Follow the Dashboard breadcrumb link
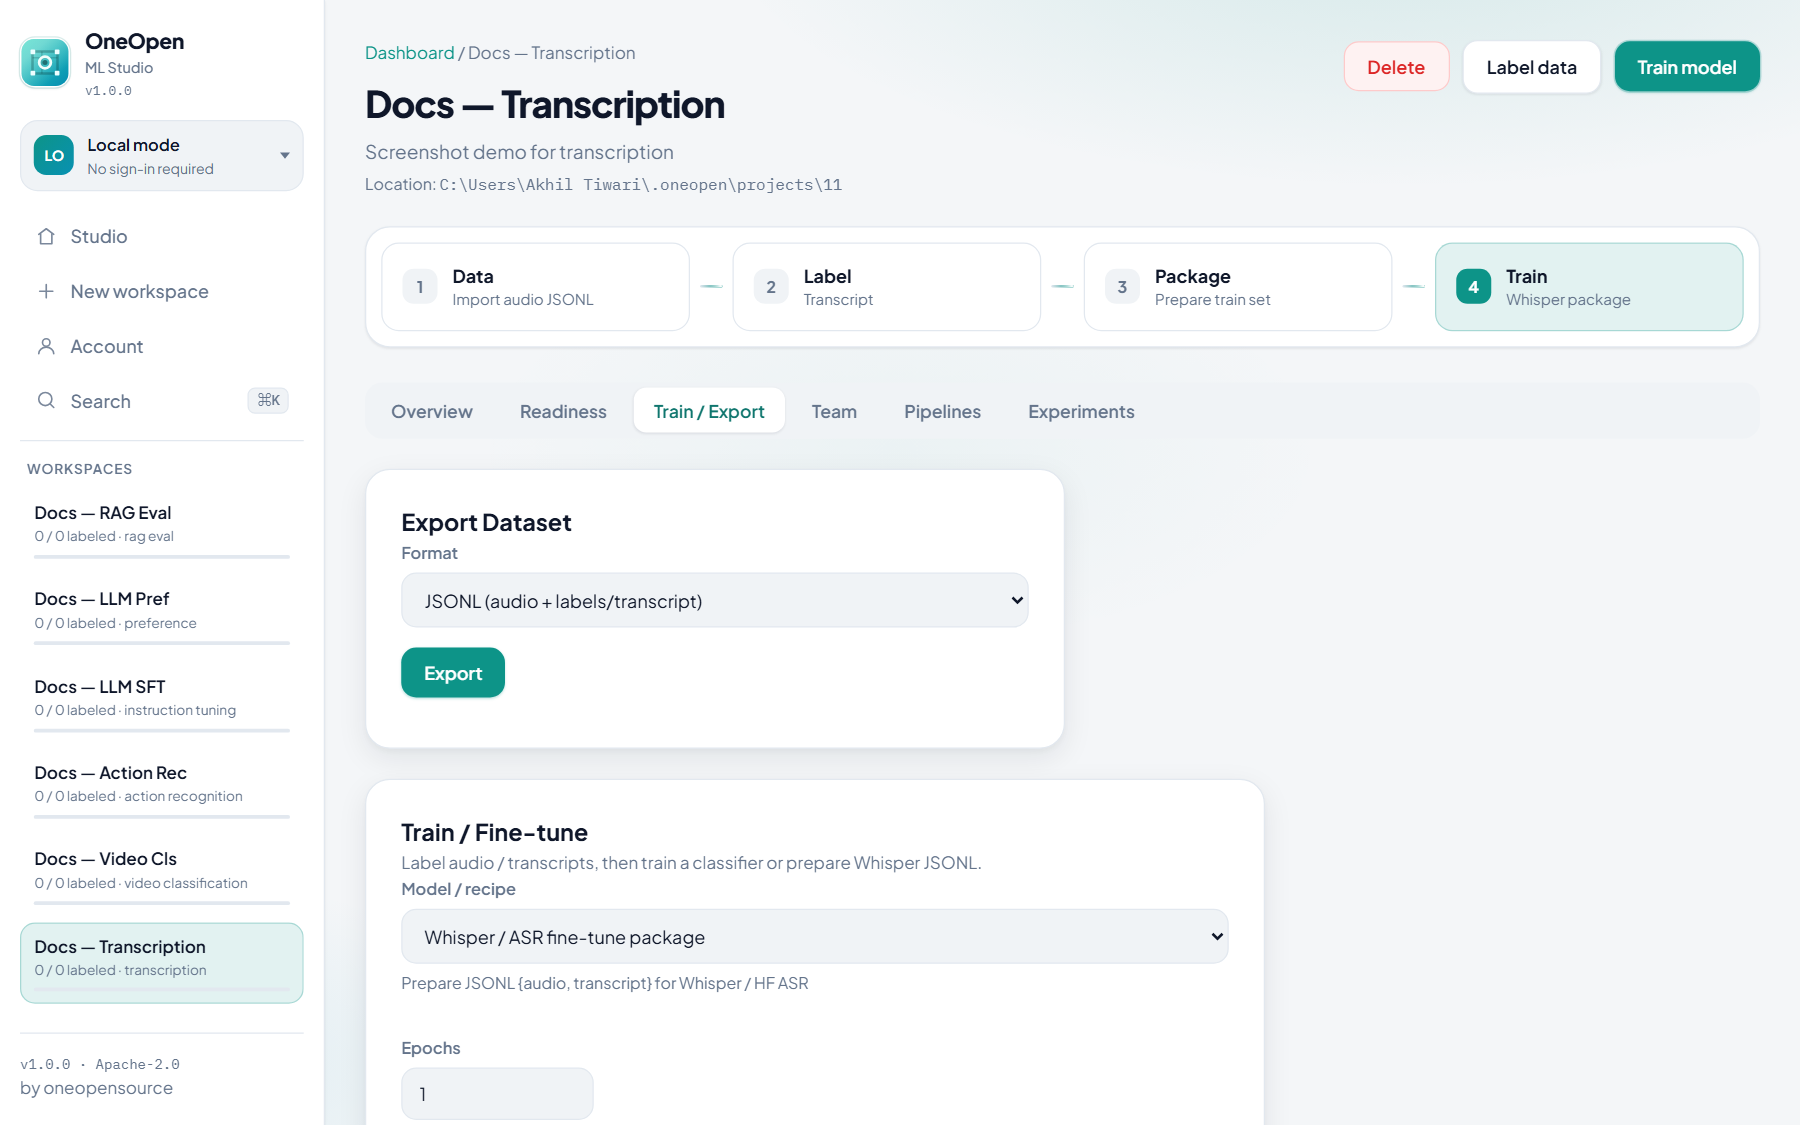The image size is (1800, 1125). pyautogui.click(x=410, y=53)
